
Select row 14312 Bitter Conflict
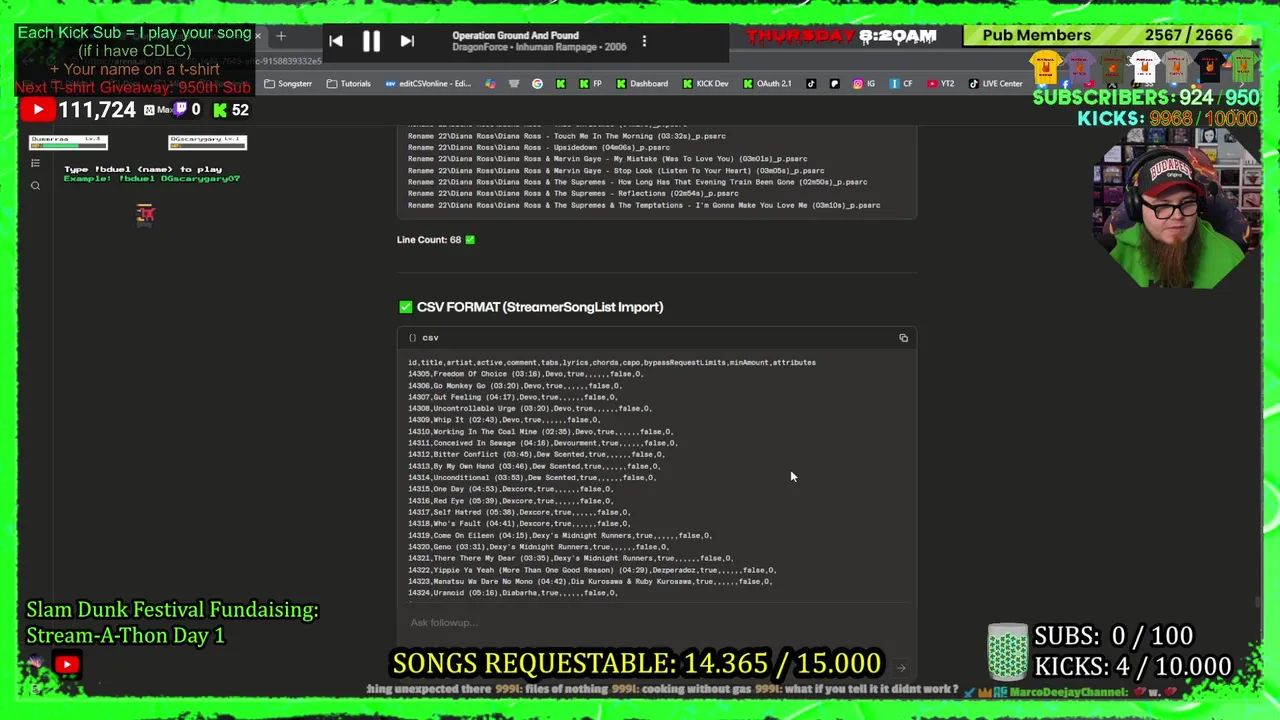tap(536, 454)
